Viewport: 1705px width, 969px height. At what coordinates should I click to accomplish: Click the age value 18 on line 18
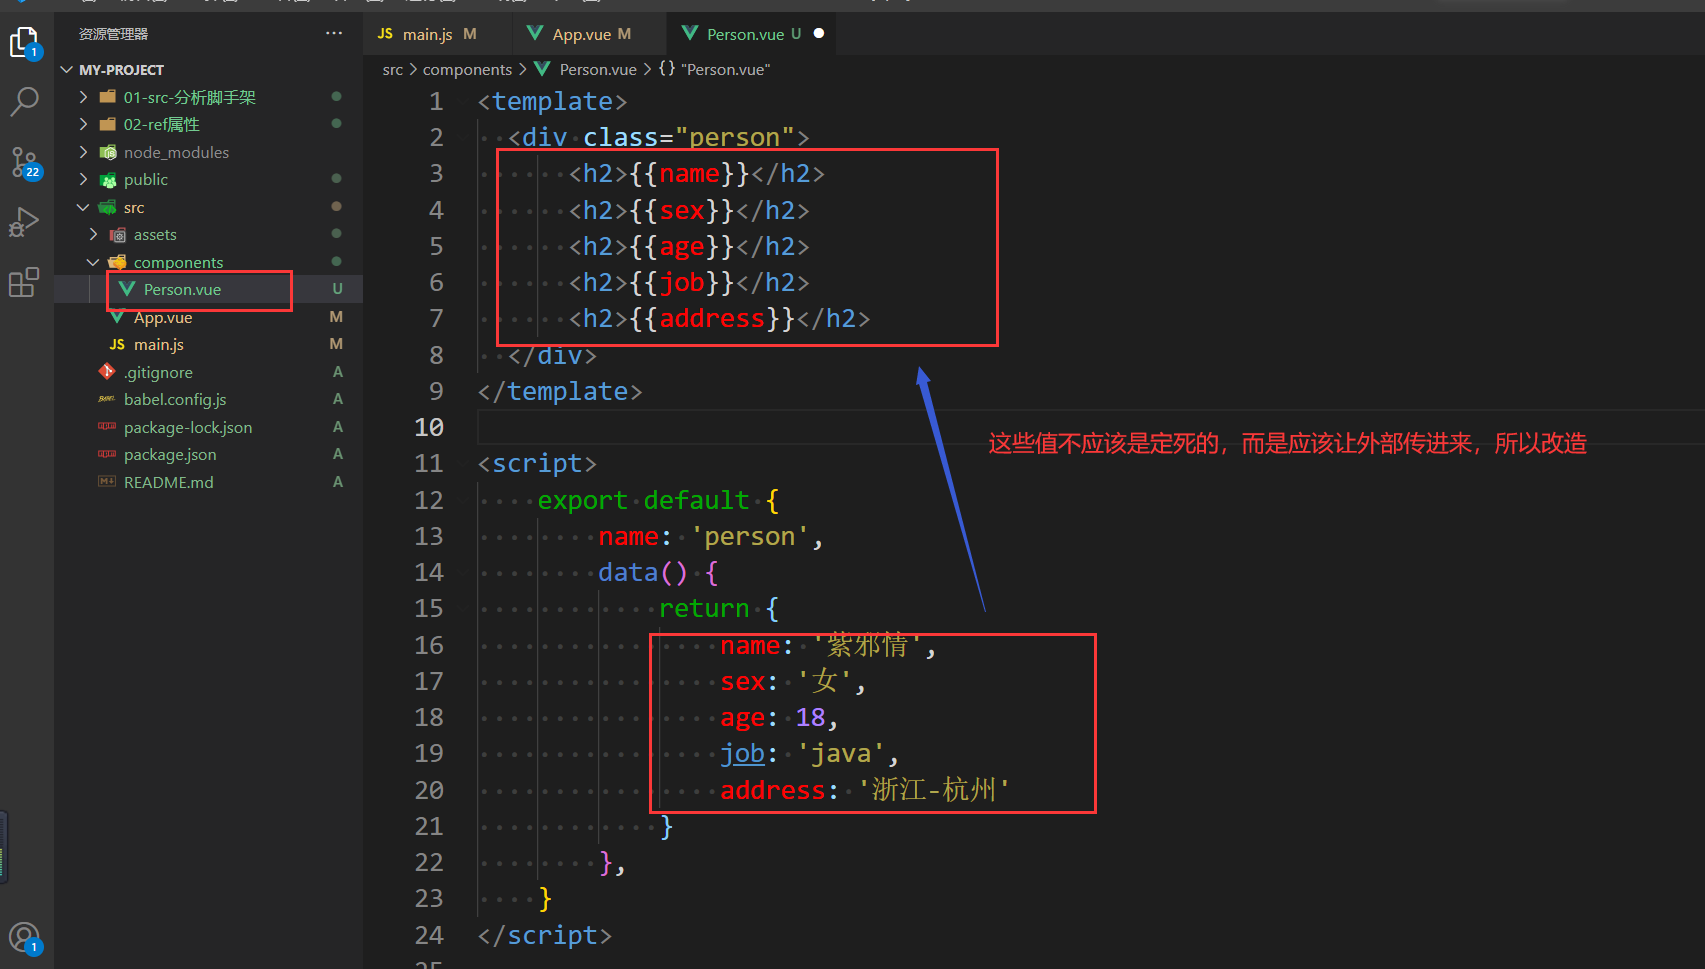[x=810, y=717]
